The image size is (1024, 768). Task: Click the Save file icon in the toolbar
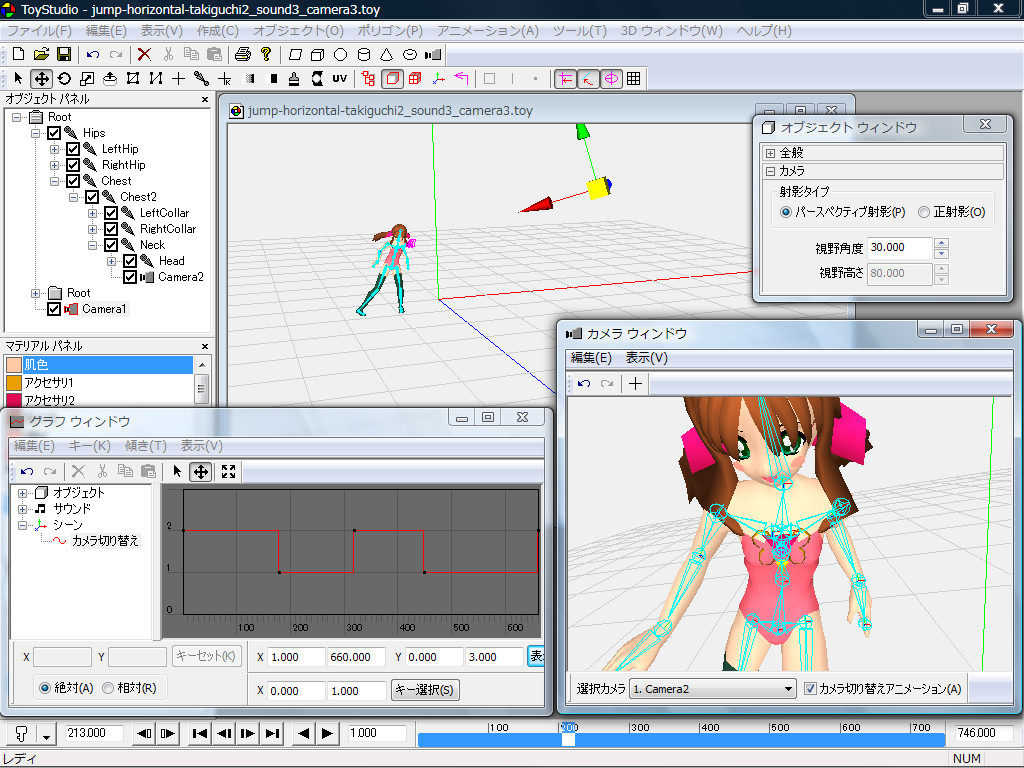tap(63, 54)
